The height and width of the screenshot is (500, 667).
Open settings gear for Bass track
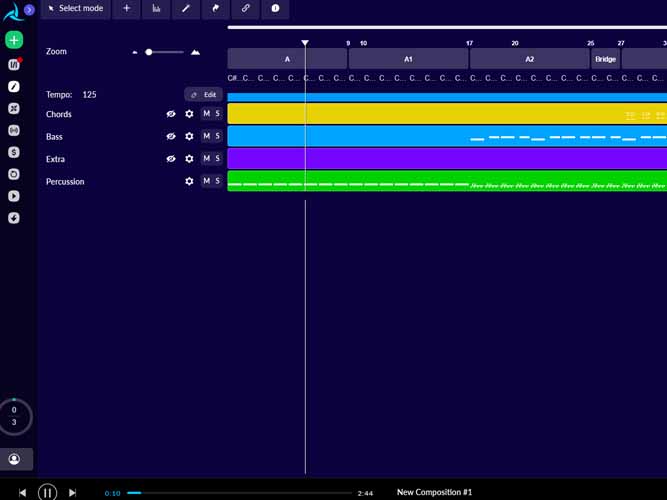click(x=189, y=136)
